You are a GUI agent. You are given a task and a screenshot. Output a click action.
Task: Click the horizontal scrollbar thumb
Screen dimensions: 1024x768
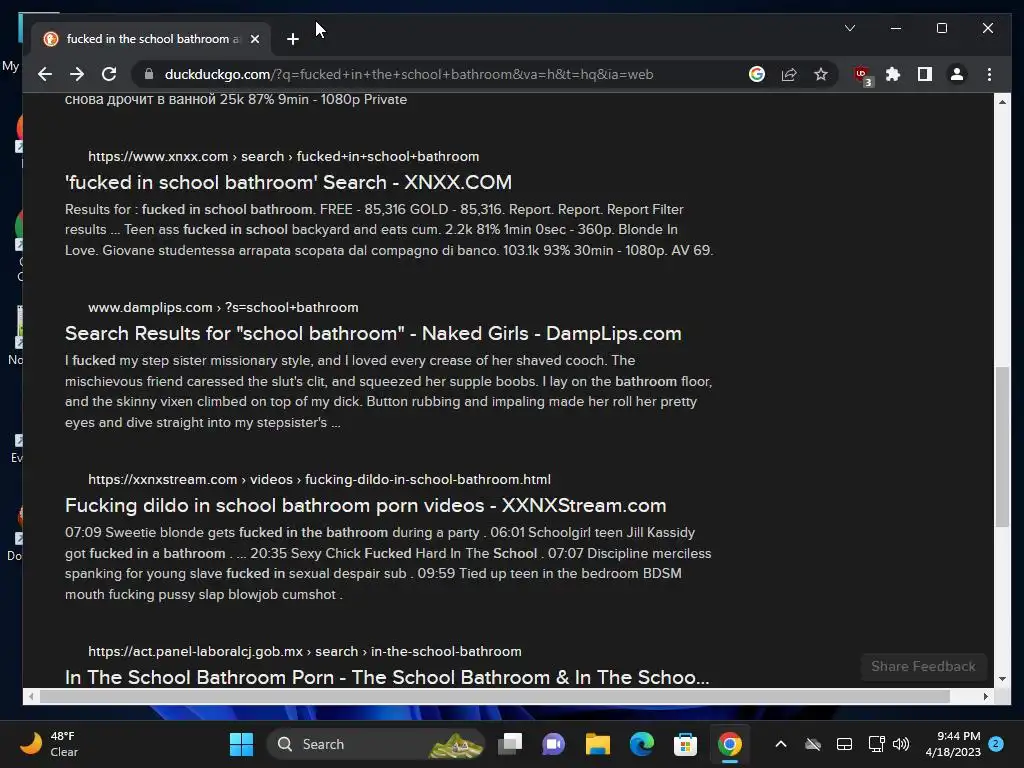point(494,697)
